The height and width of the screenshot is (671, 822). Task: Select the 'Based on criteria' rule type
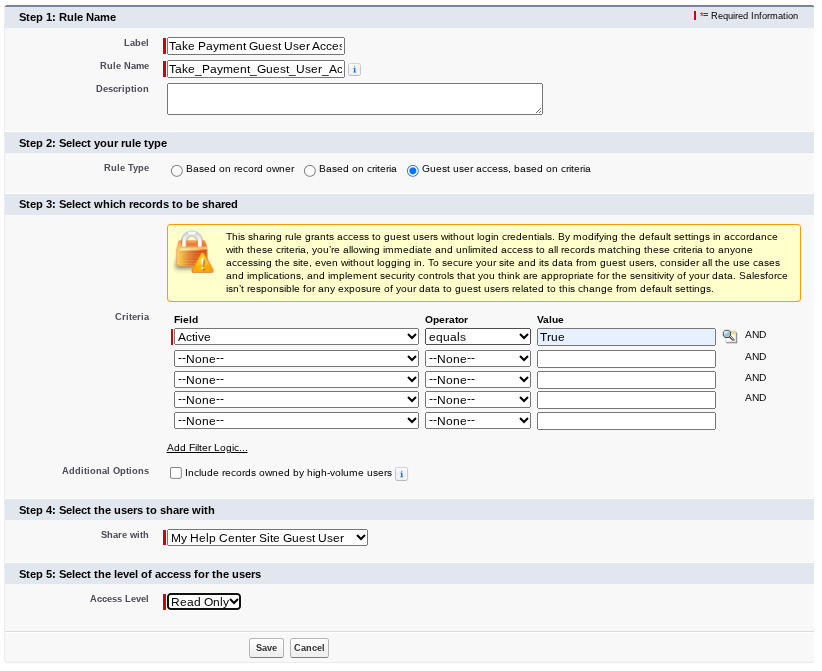tap(310, 170)
